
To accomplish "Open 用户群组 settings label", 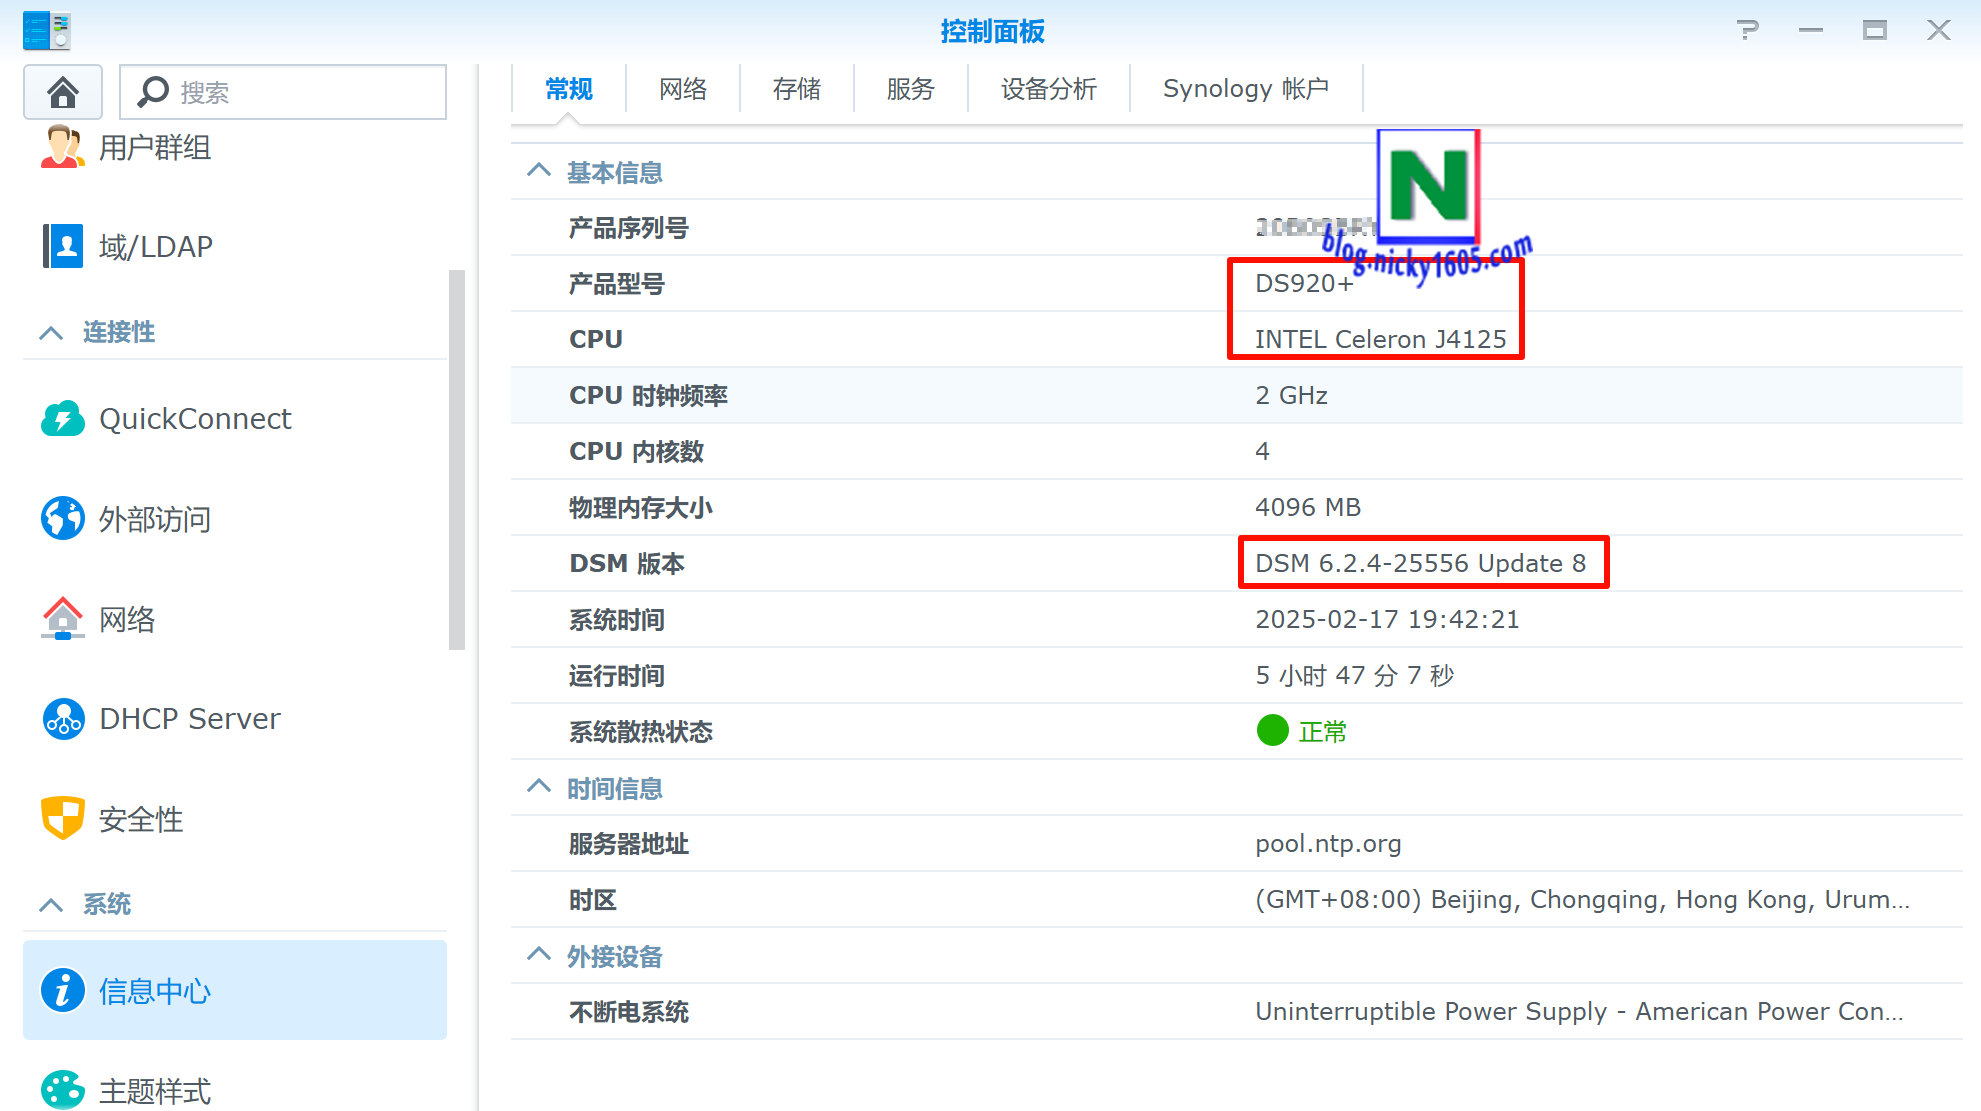I will (x=155, y=148).
